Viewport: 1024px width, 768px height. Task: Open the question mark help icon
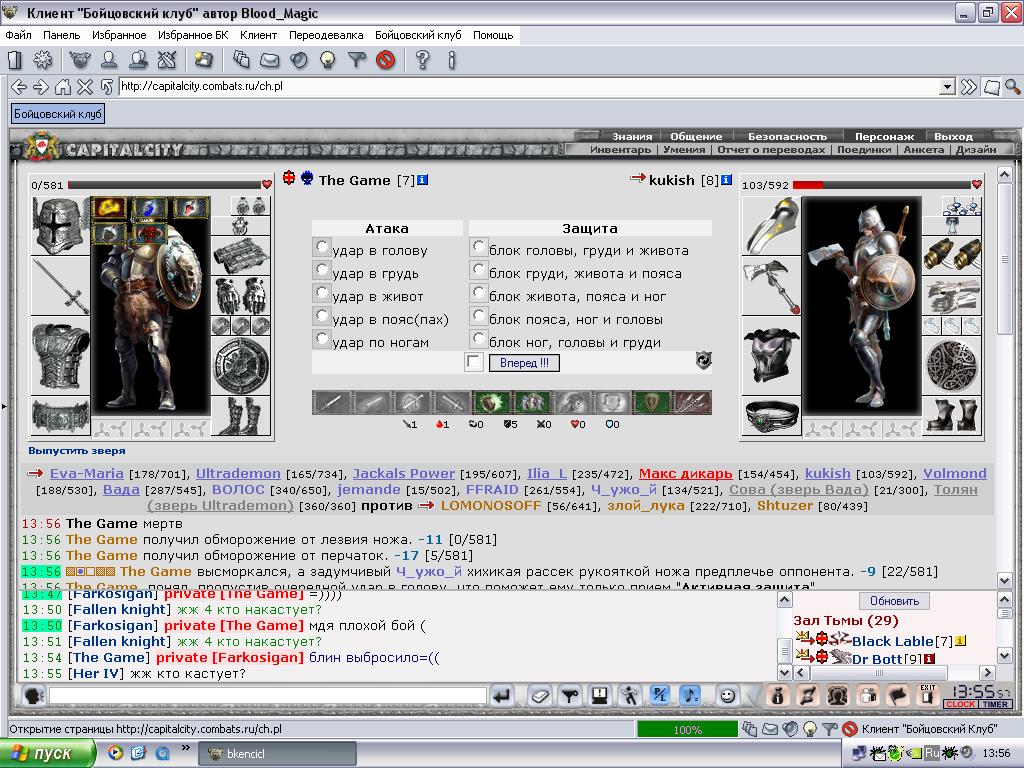pos(423,61)
